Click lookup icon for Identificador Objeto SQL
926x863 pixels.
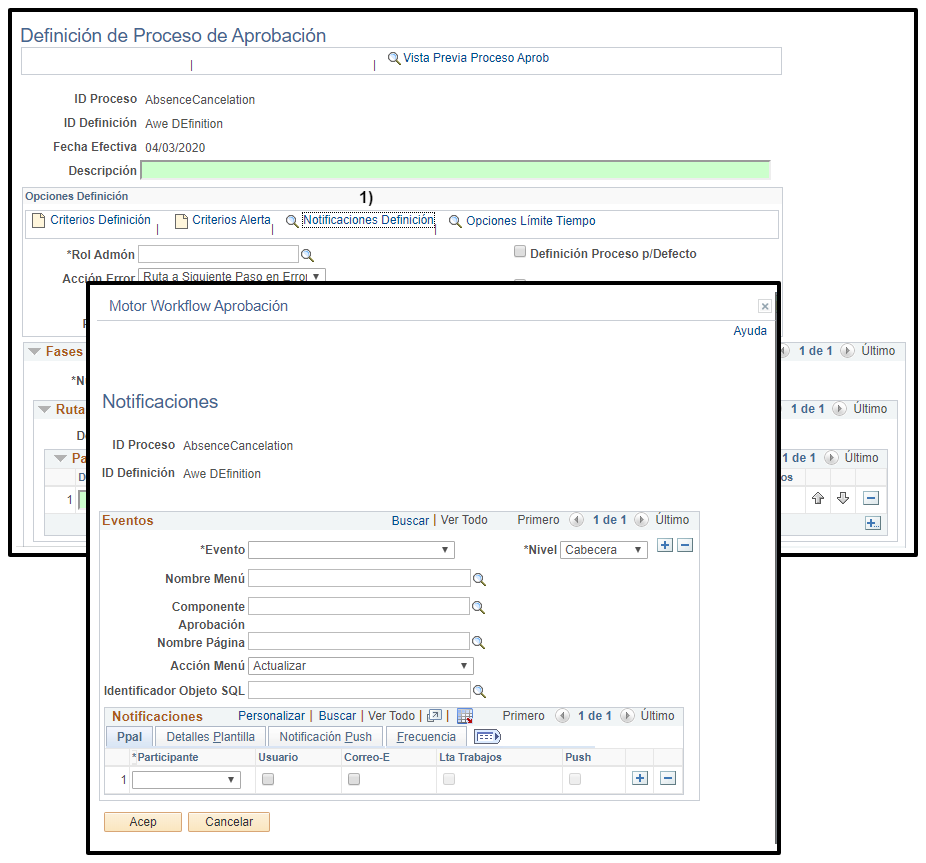479,691
